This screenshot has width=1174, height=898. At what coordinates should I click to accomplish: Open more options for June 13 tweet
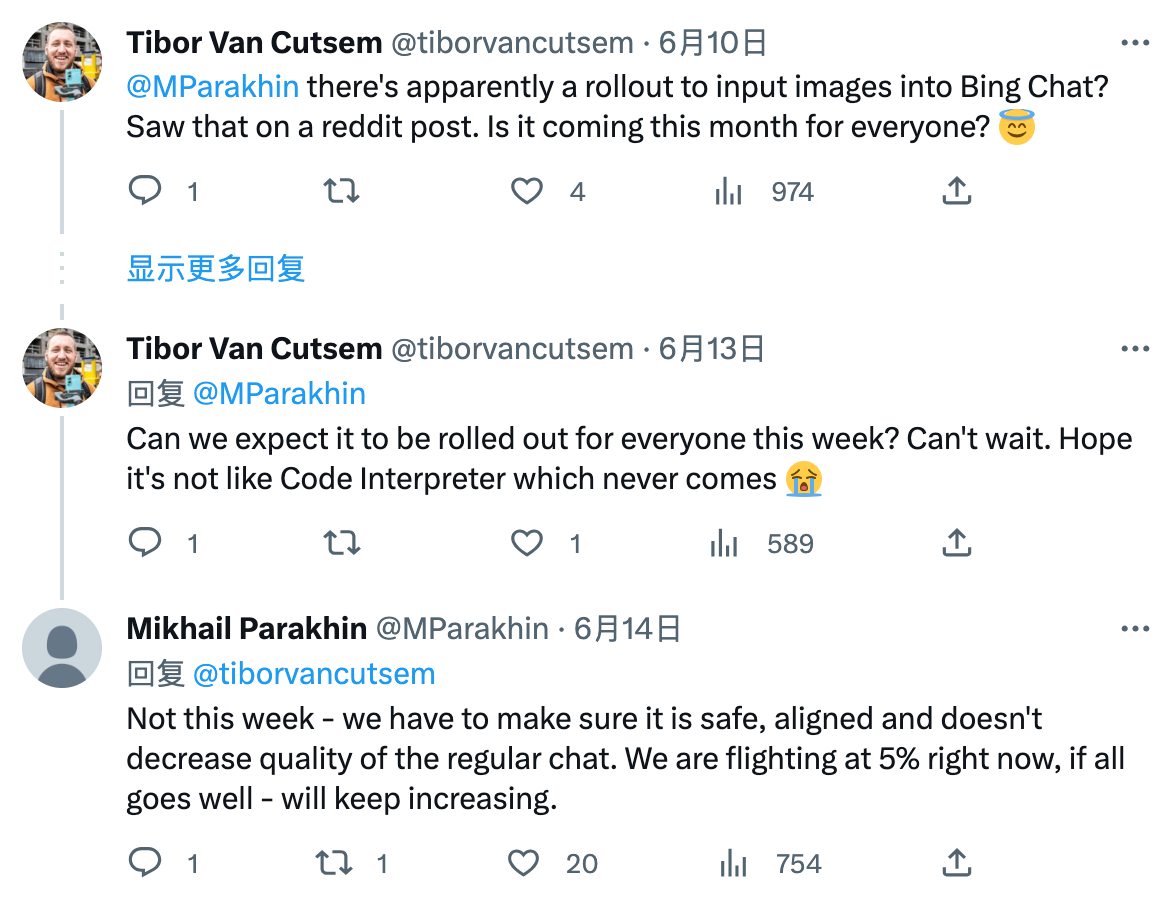pos(1135,349)
